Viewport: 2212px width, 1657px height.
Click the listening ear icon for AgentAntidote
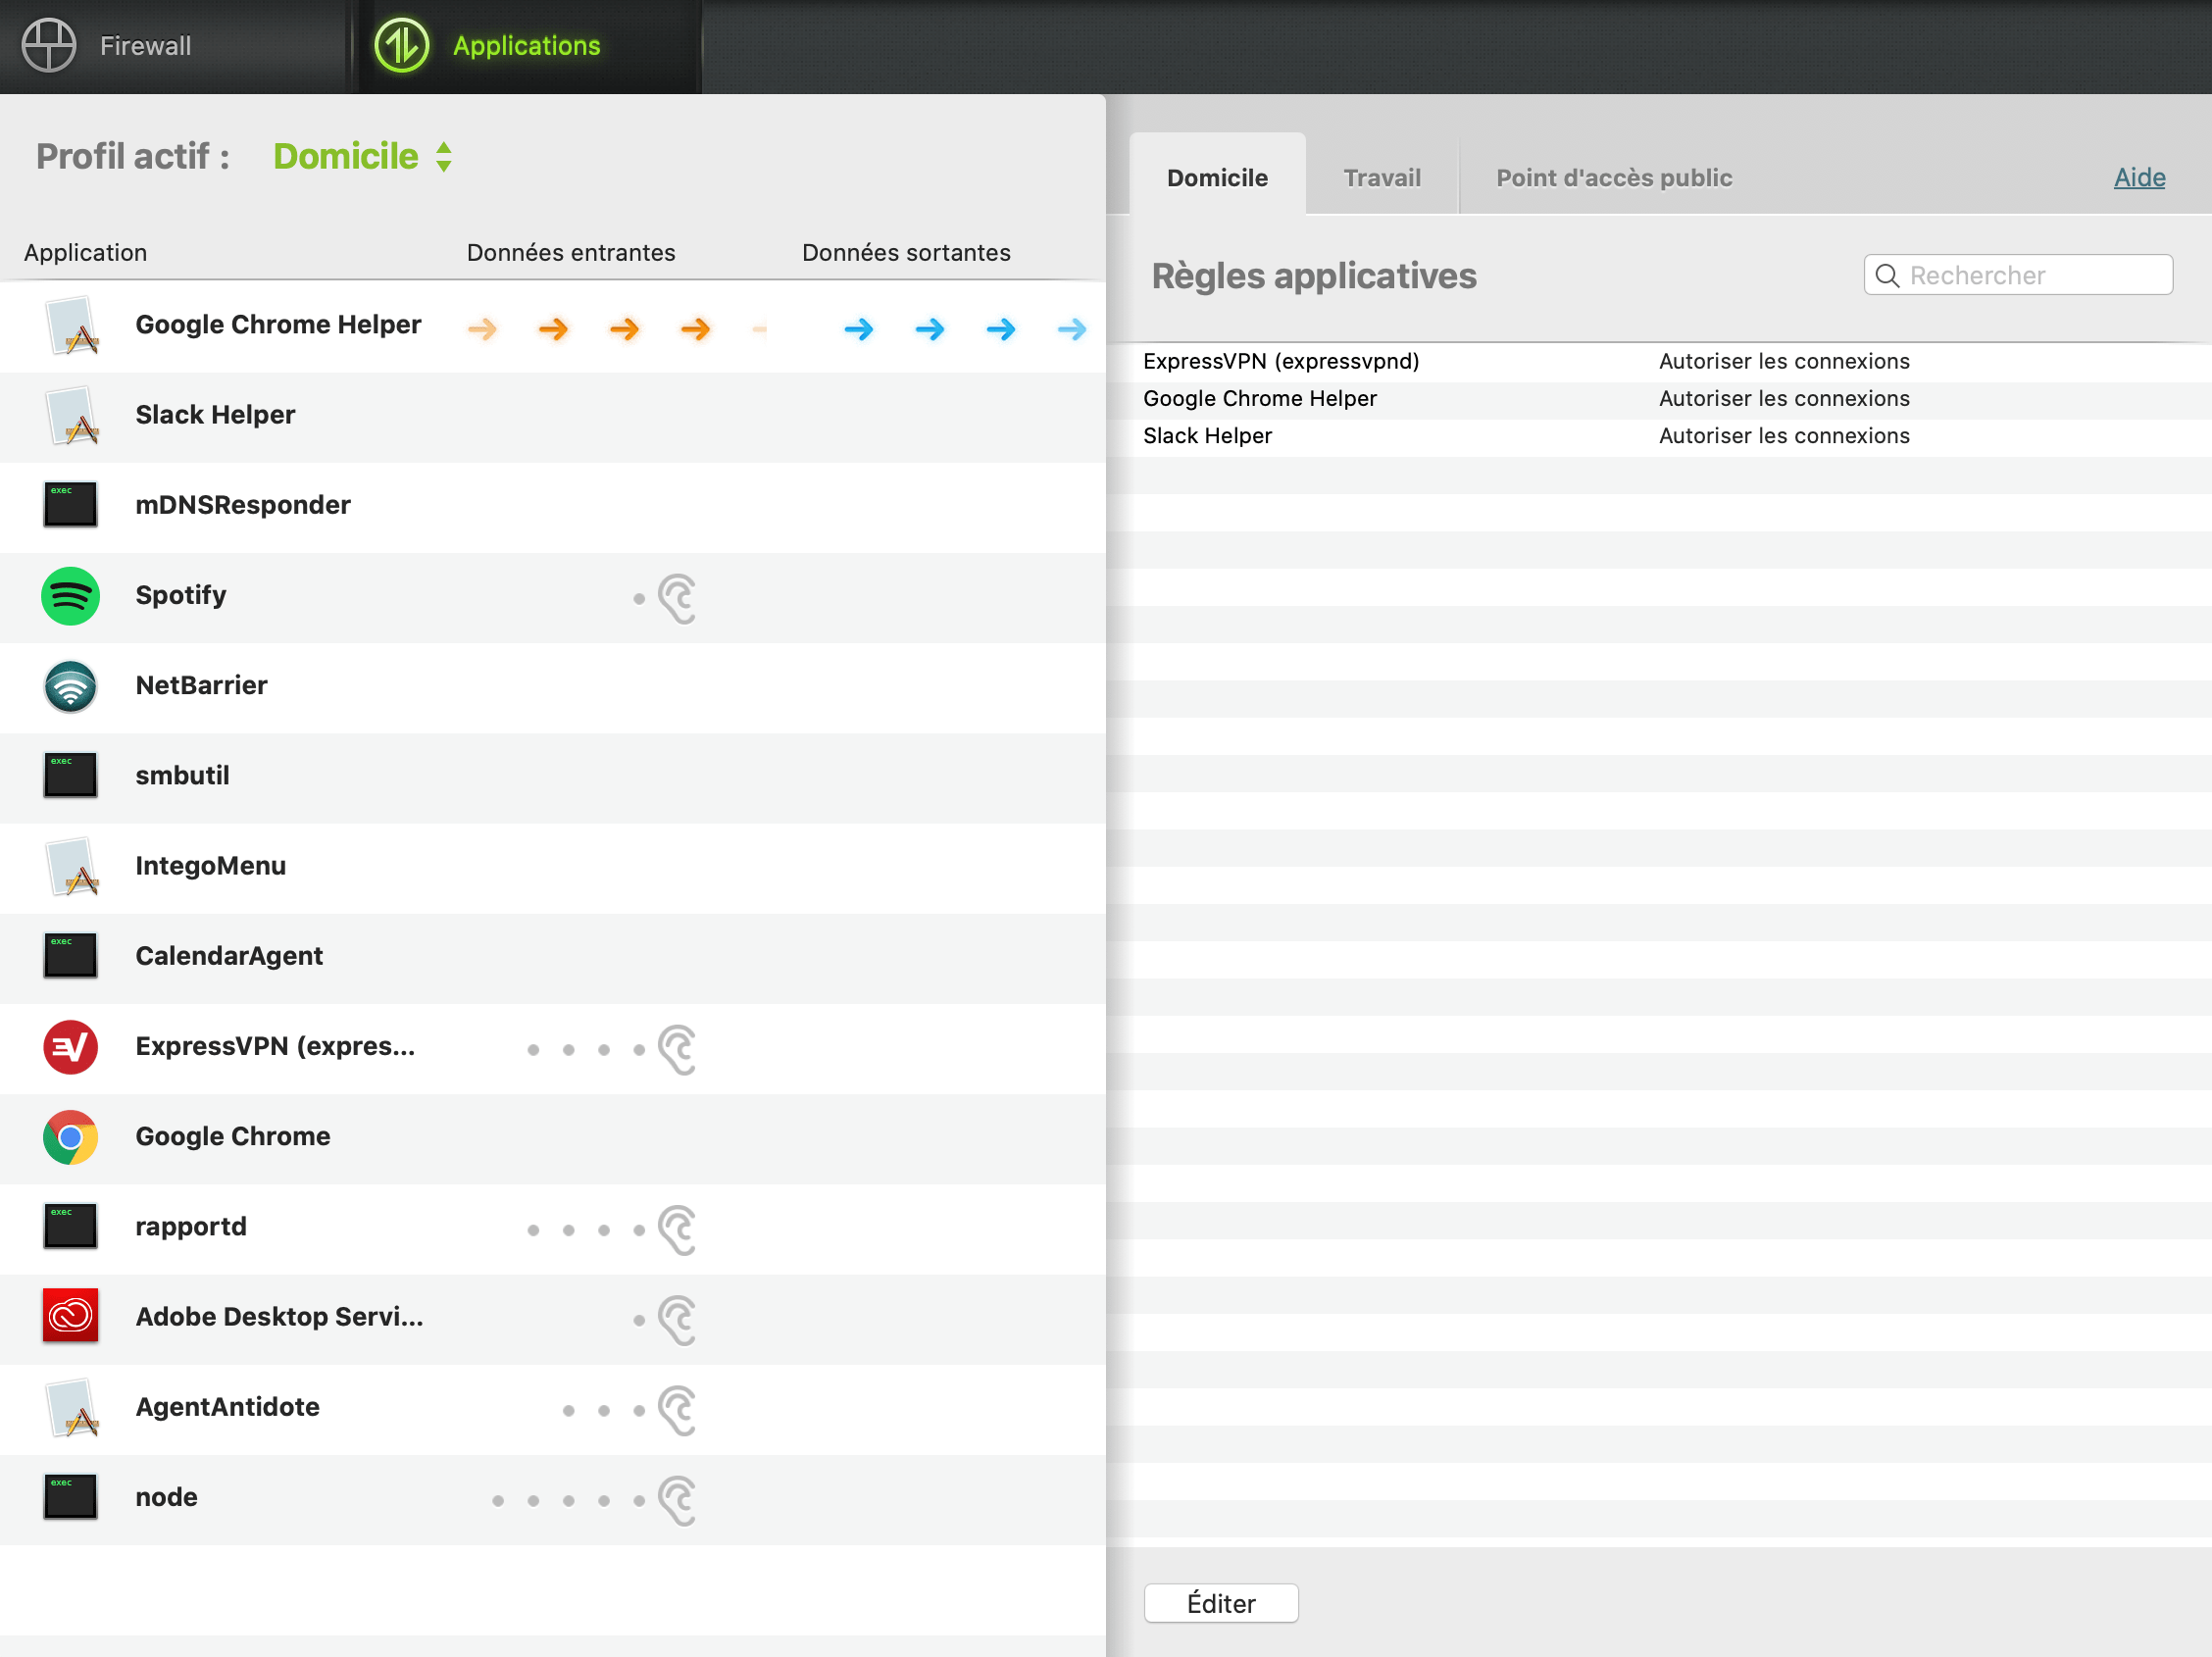(x=677, y=1410)
